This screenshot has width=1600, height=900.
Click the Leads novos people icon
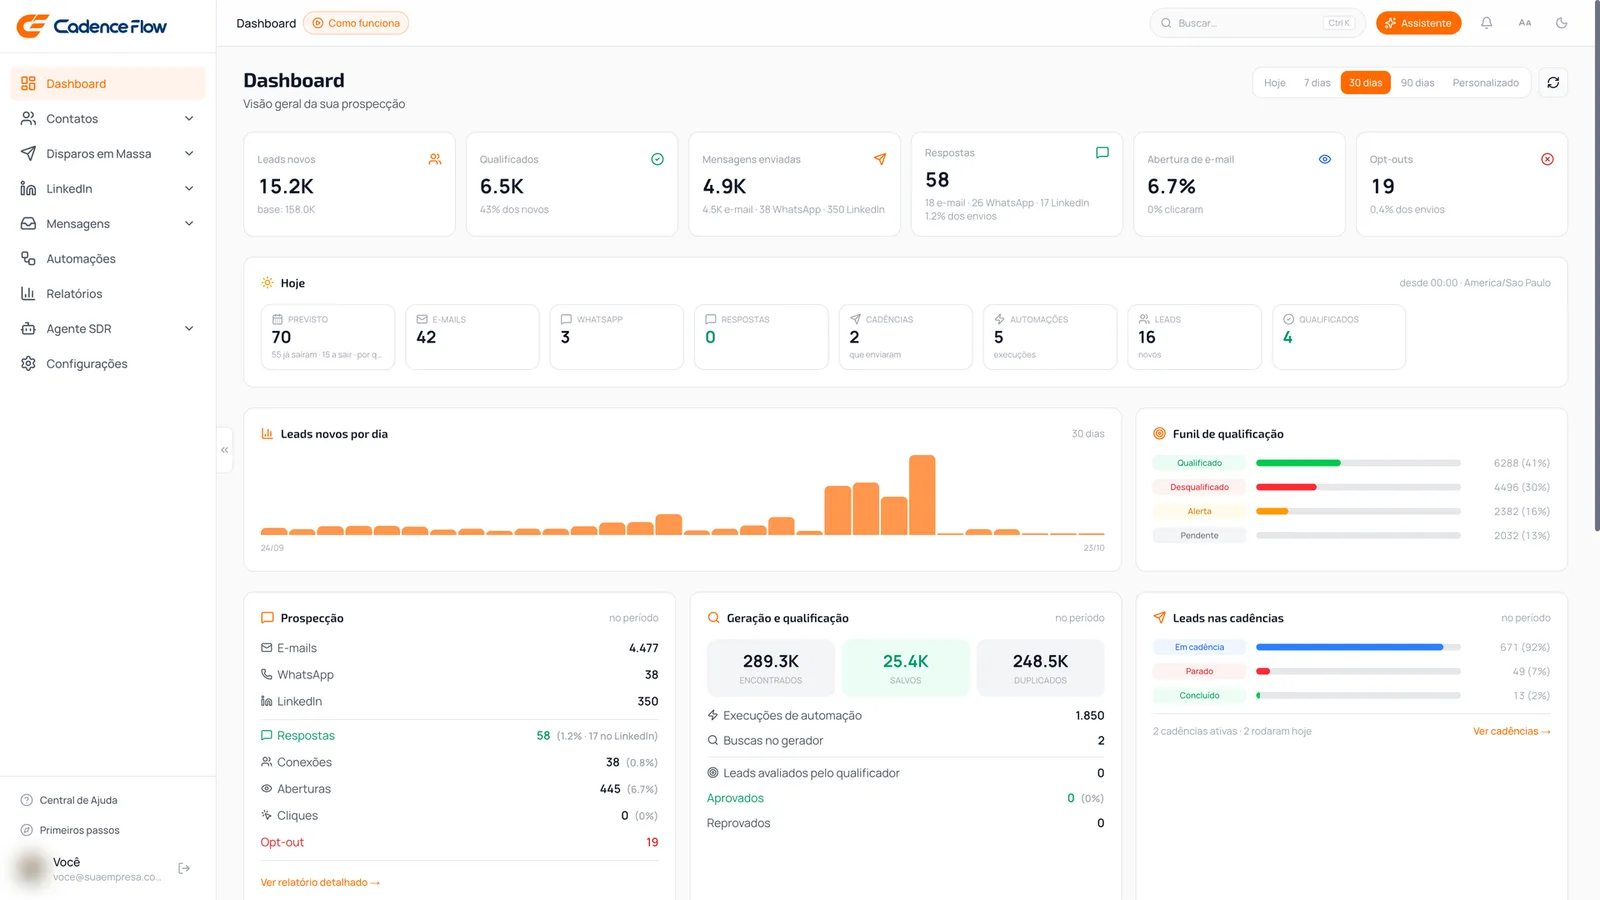coord(435,159)
